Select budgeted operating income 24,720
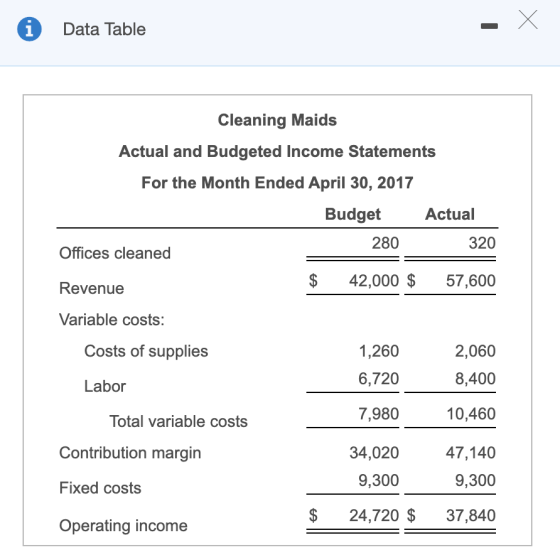The height and width of the screenshot is (550, 560). click(374, 515)
